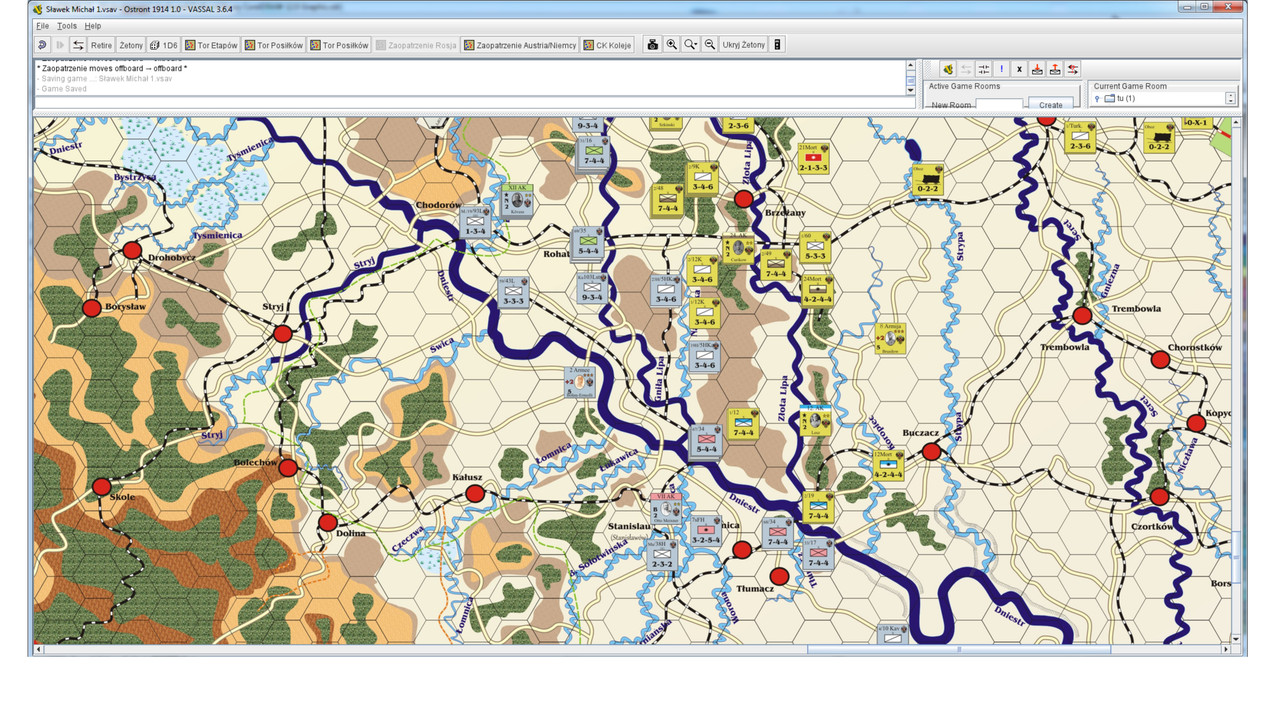This screenshot has width=1280, height=718.
Task: Click the red down-arrow tray icon
Action: tap(1037, 69)
